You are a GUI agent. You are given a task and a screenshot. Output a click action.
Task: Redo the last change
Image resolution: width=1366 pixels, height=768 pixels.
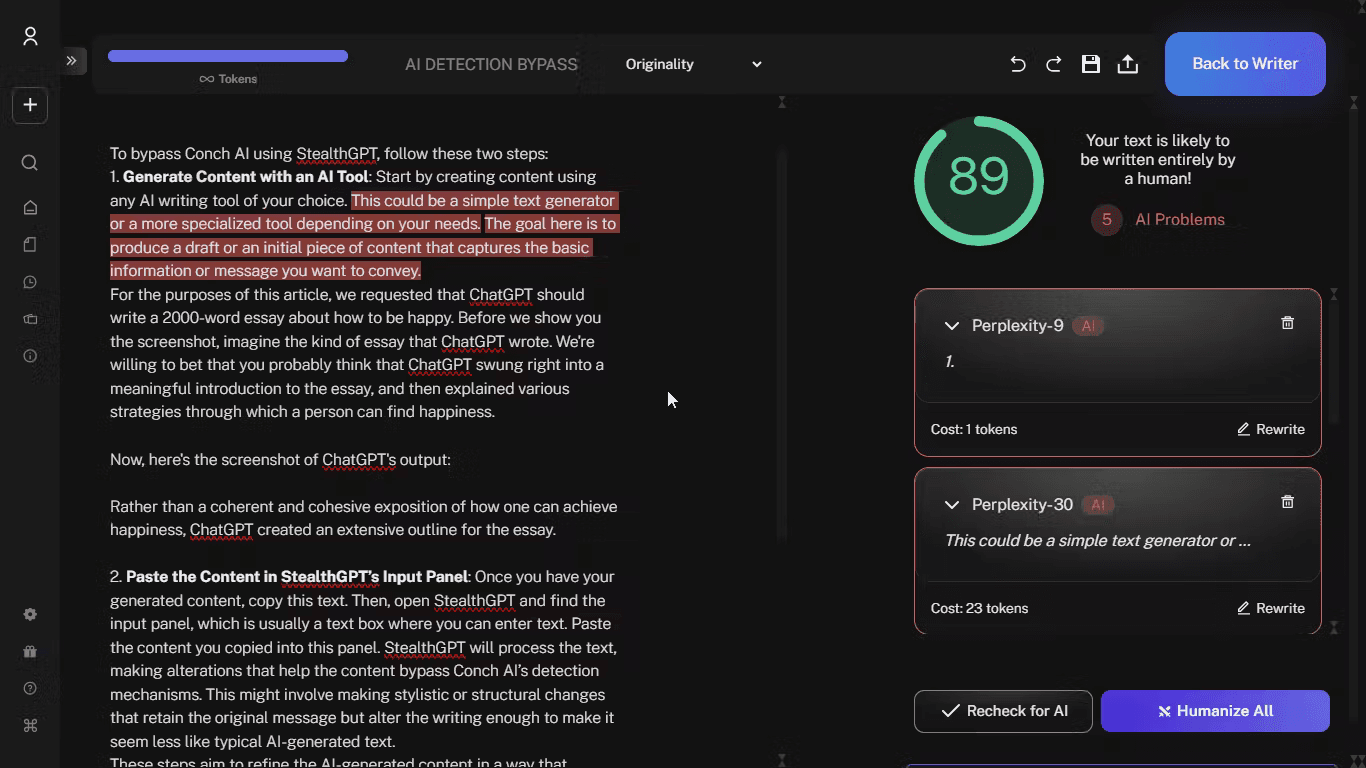pyautogui.click(x=1054, y=64)
